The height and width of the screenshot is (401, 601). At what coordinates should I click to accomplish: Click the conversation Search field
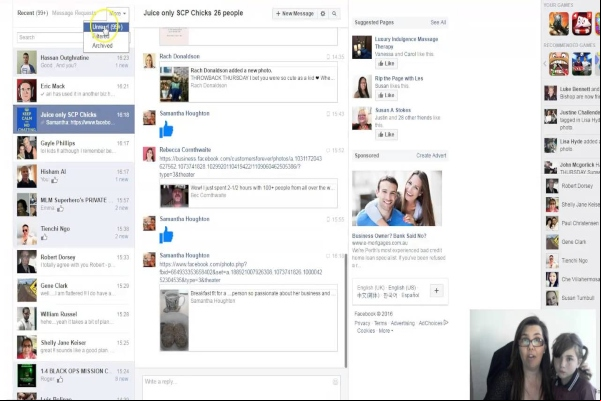(50, 38)
